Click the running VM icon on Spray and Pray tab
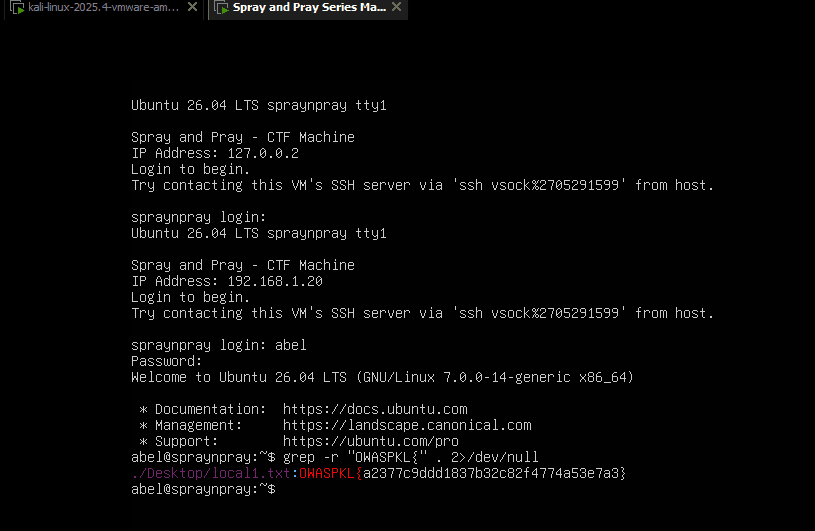The image size is (815, 531). pos(221,8)
